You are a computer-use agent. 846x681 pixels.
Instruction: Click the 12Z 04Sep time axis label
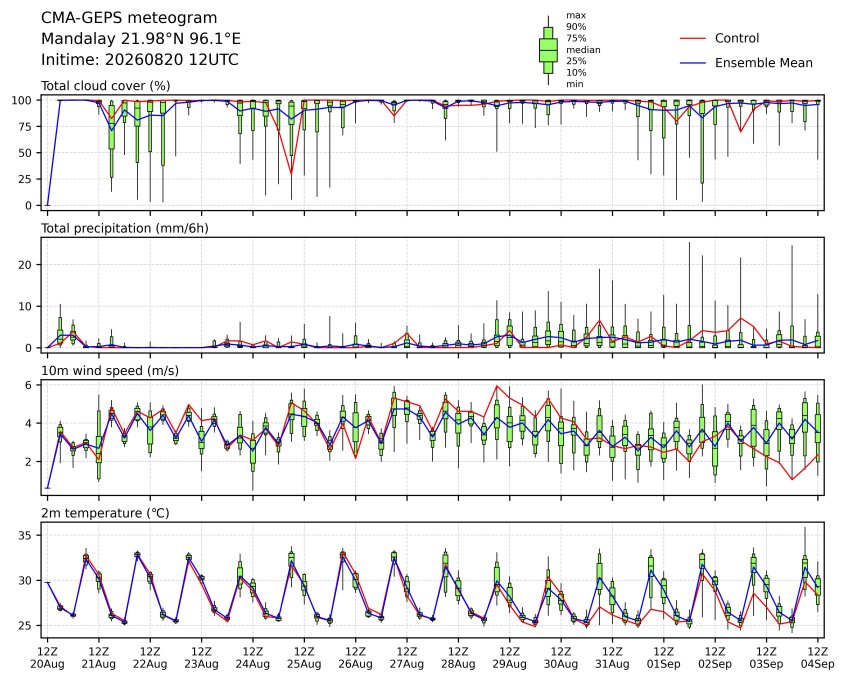[818, 658]
